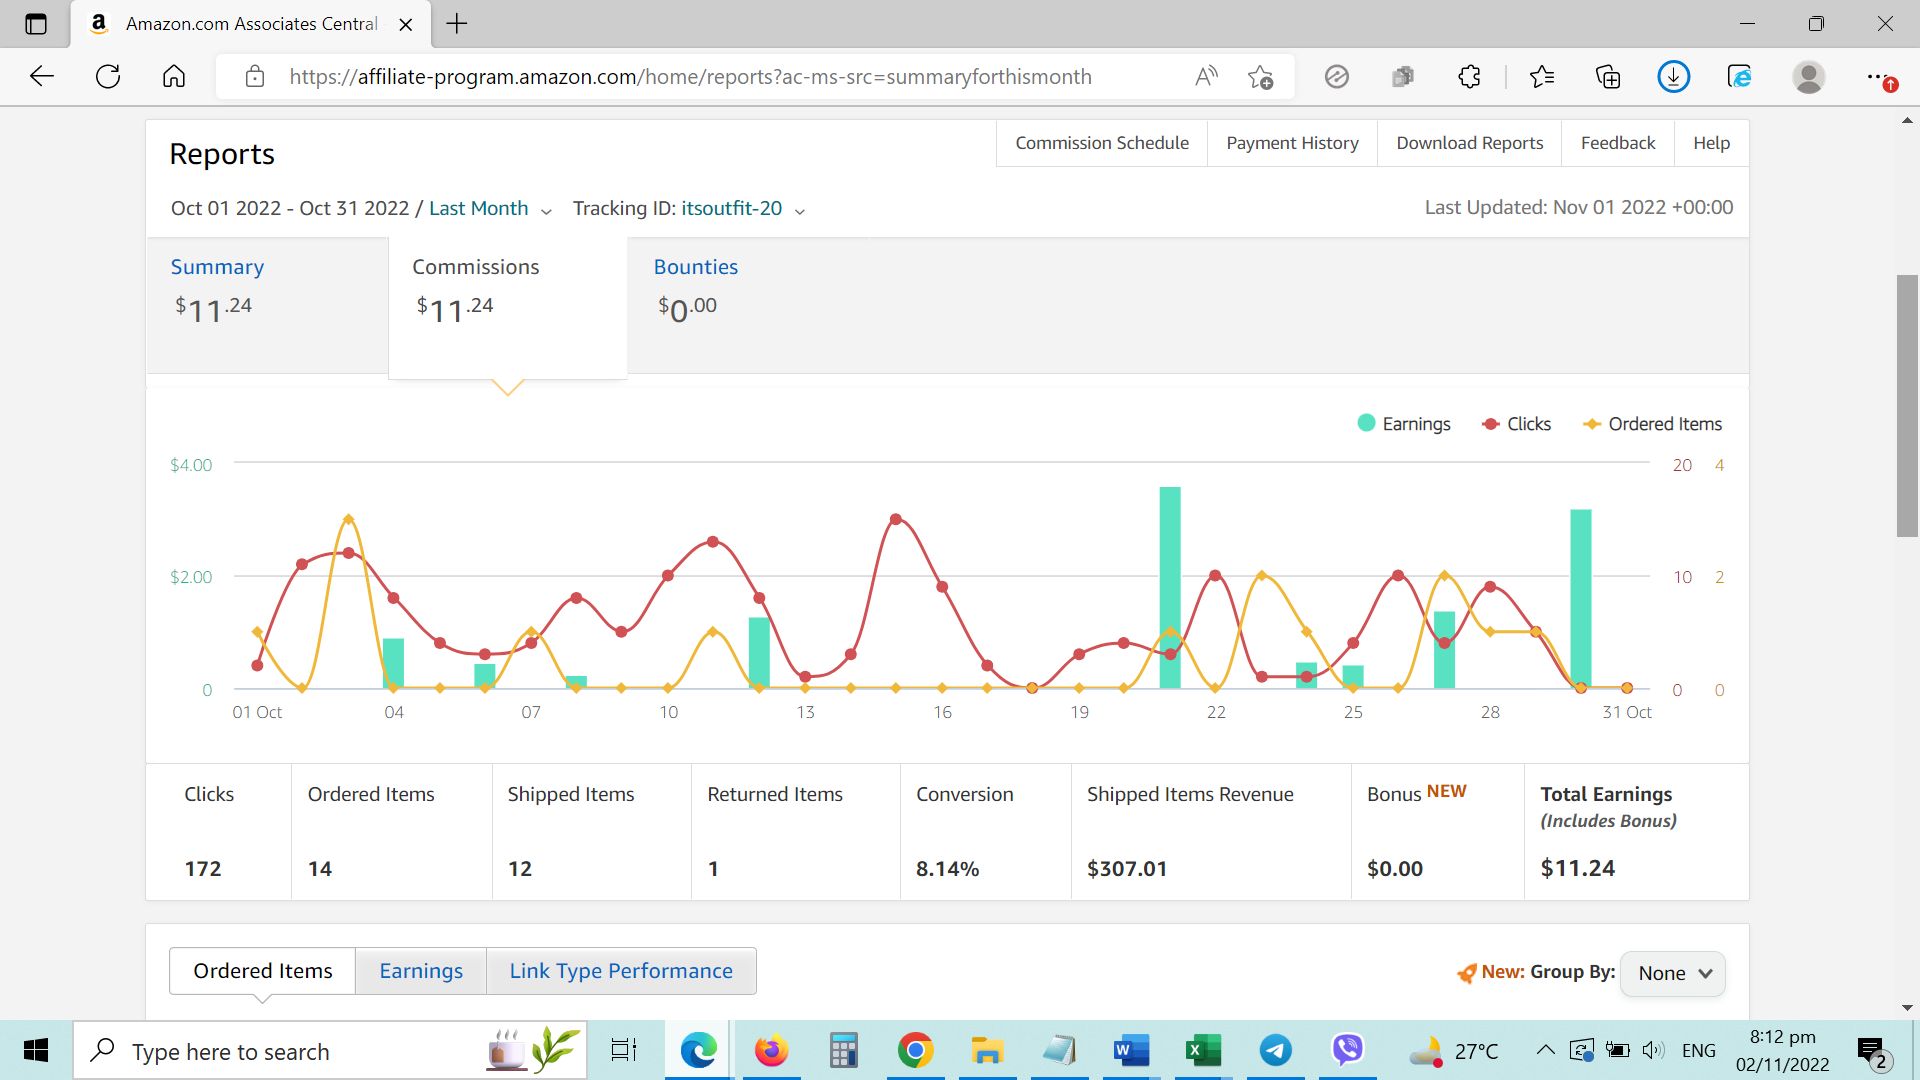This screenshot has height=1080, width=1920.
Task: Click the circular slash icon in the toolbar
Action: pos(1337,76)
